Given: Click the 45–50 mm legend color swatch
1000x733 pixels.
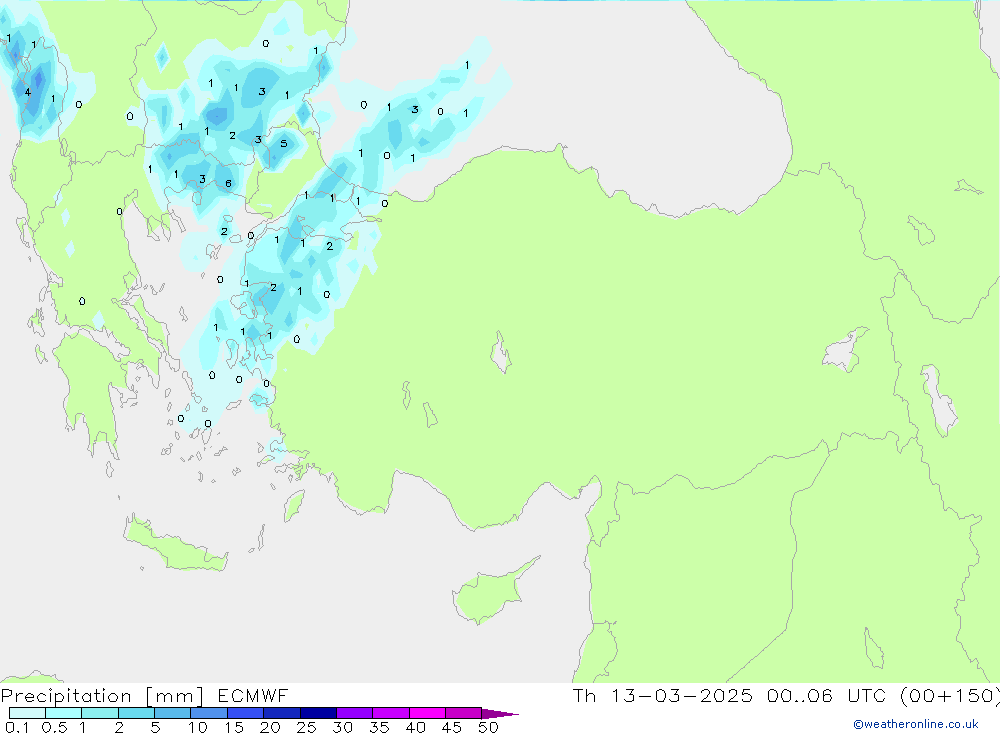Looking at the screenshot, I should [x=463, y=713].
